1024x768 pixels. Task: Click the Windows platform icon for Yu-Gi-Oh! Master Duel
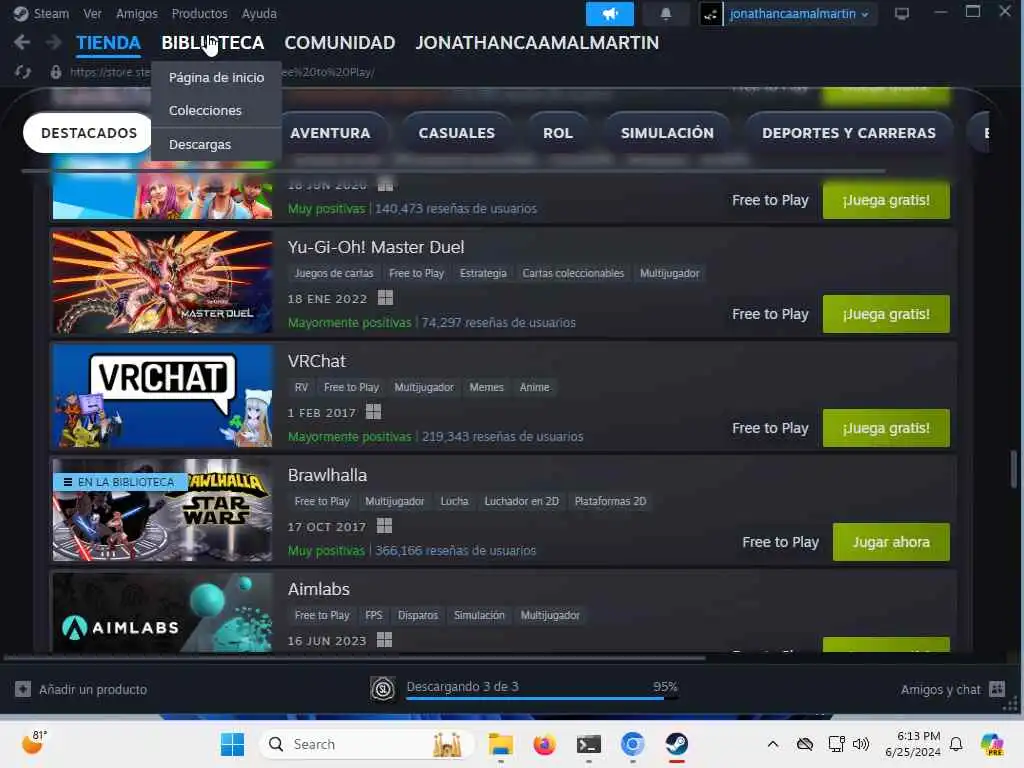point(385,298)
